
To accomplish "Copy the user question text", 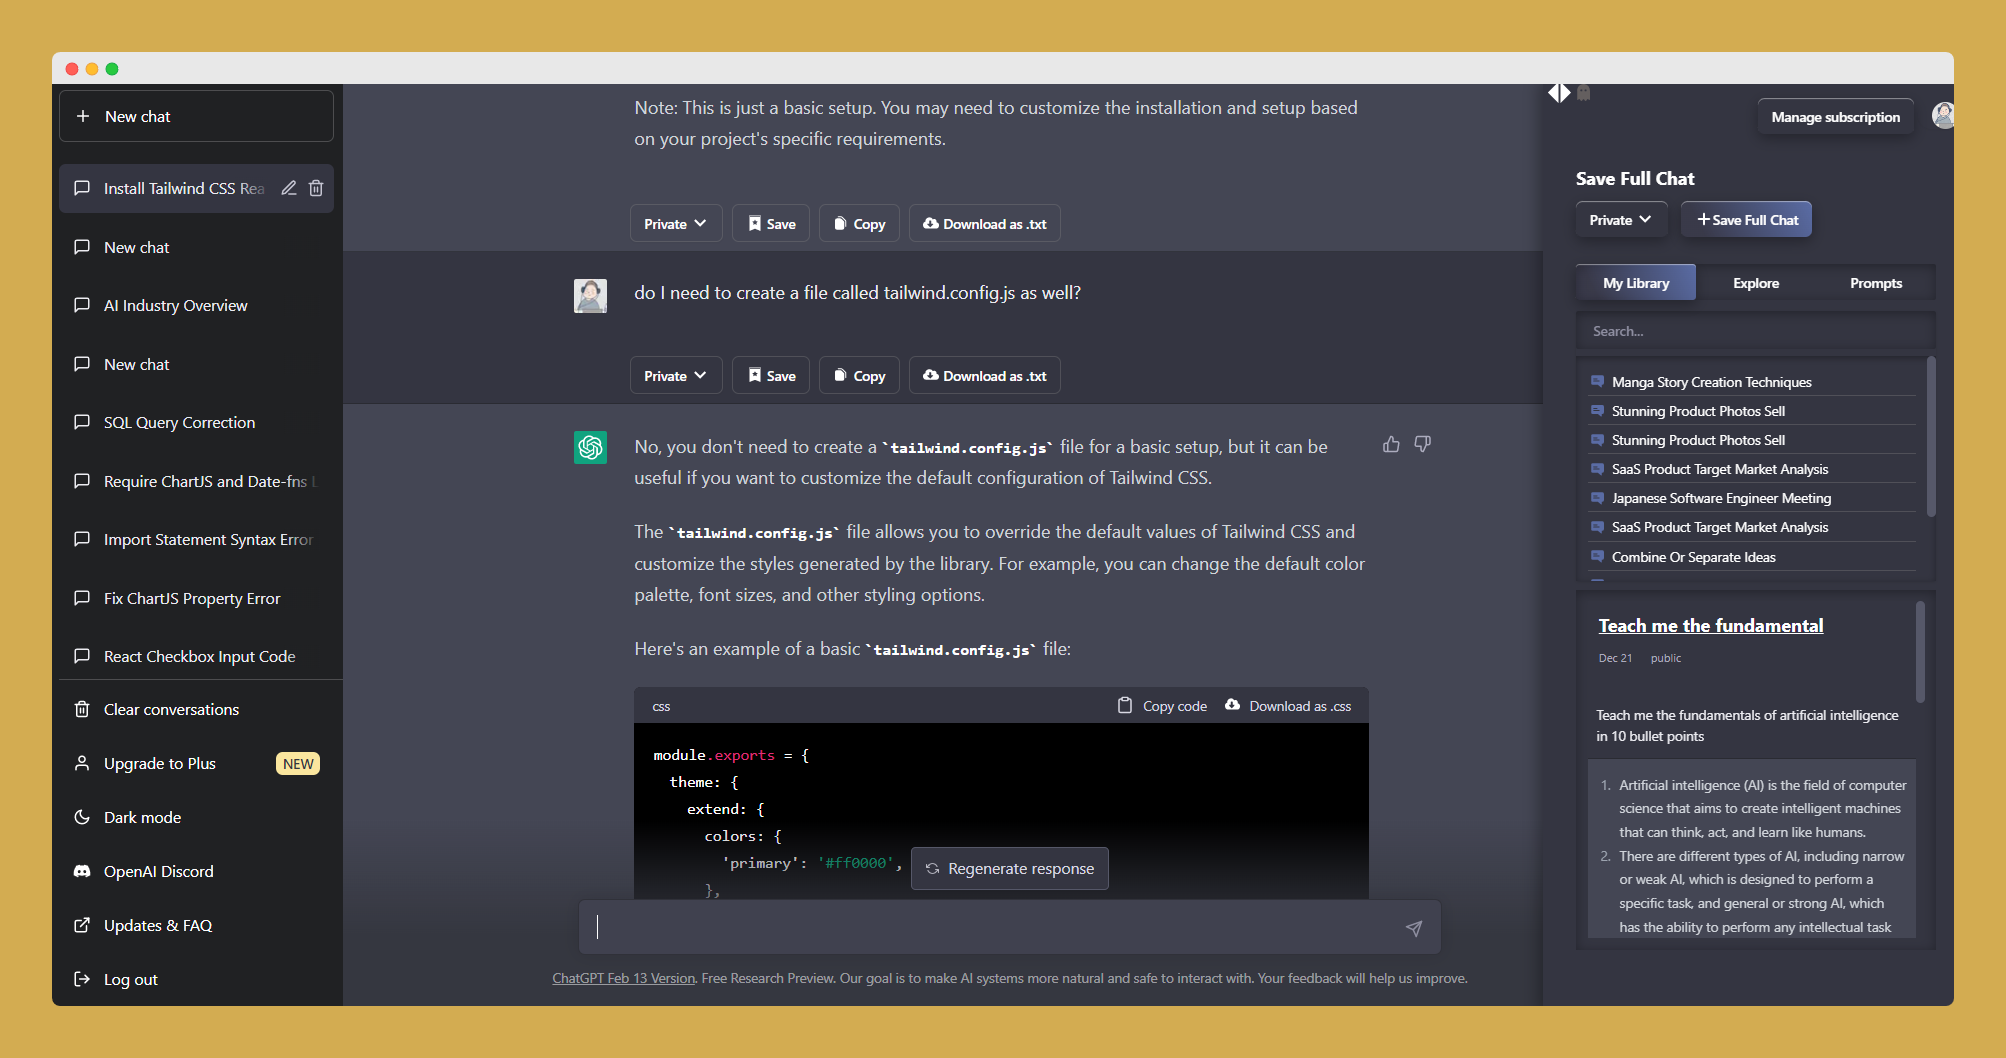I will pyautogui.click(x=860, y=376).
